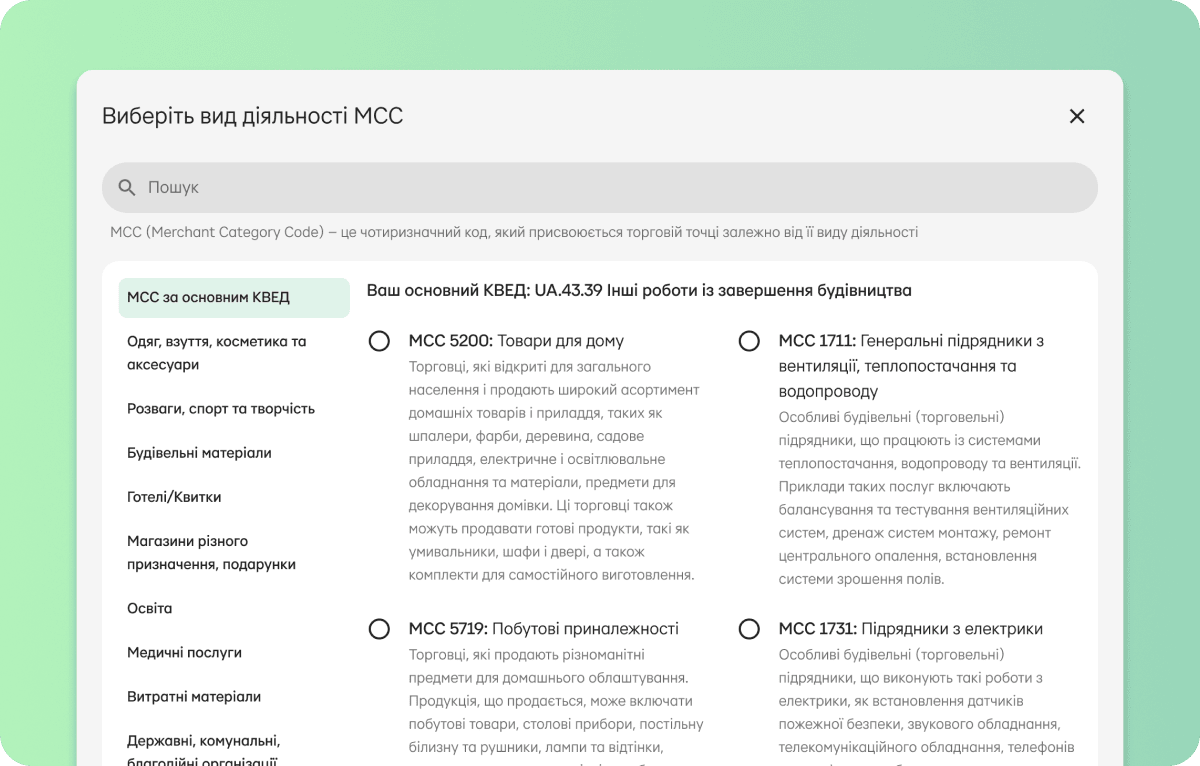
Task: Select MCC 1711 Генеральні підрядники radio
Action: pos(749,341)
